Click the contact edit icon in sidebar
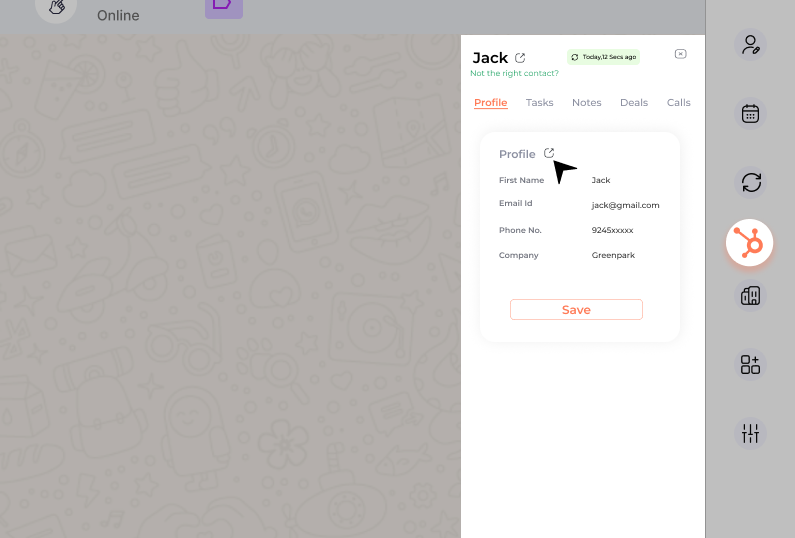Image resolution: width=795 pixels, height=538 pixels. pyautogui.click(x=750, y=45)
